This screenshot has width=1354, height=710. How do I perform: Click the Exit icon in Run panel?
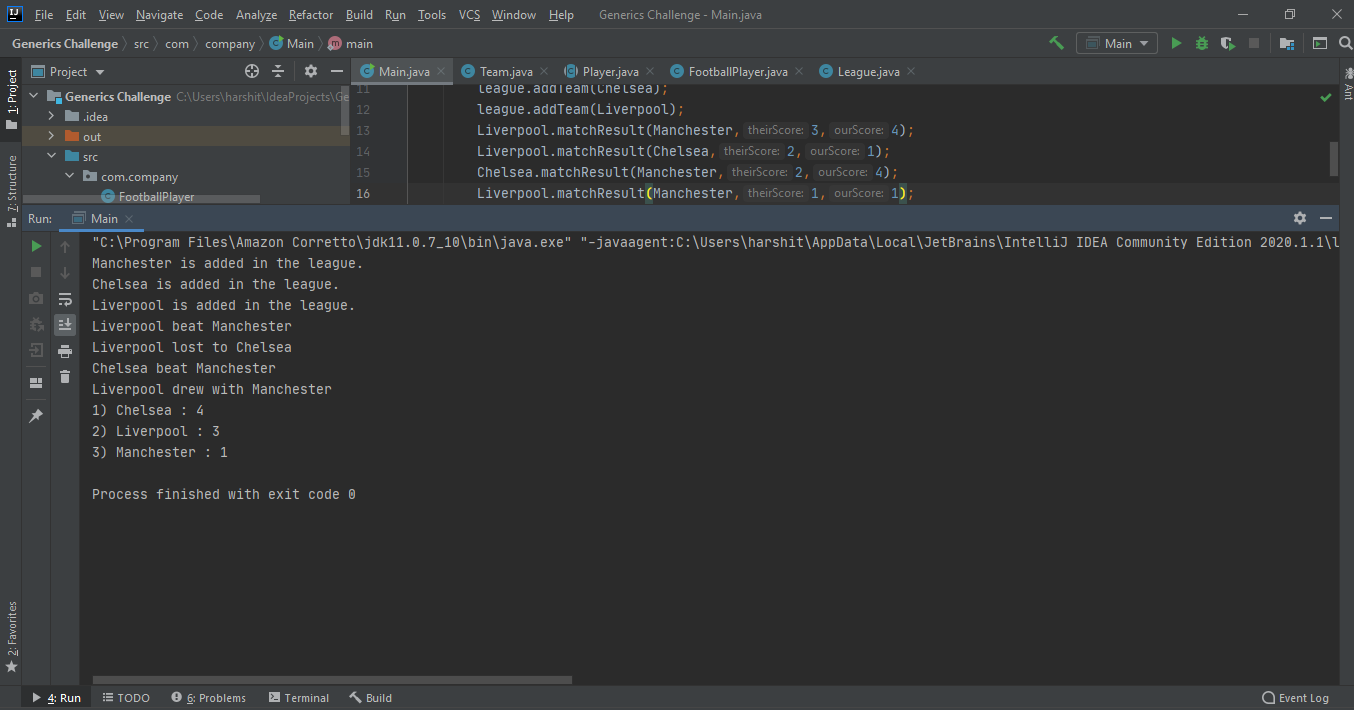tap(36, 350)
